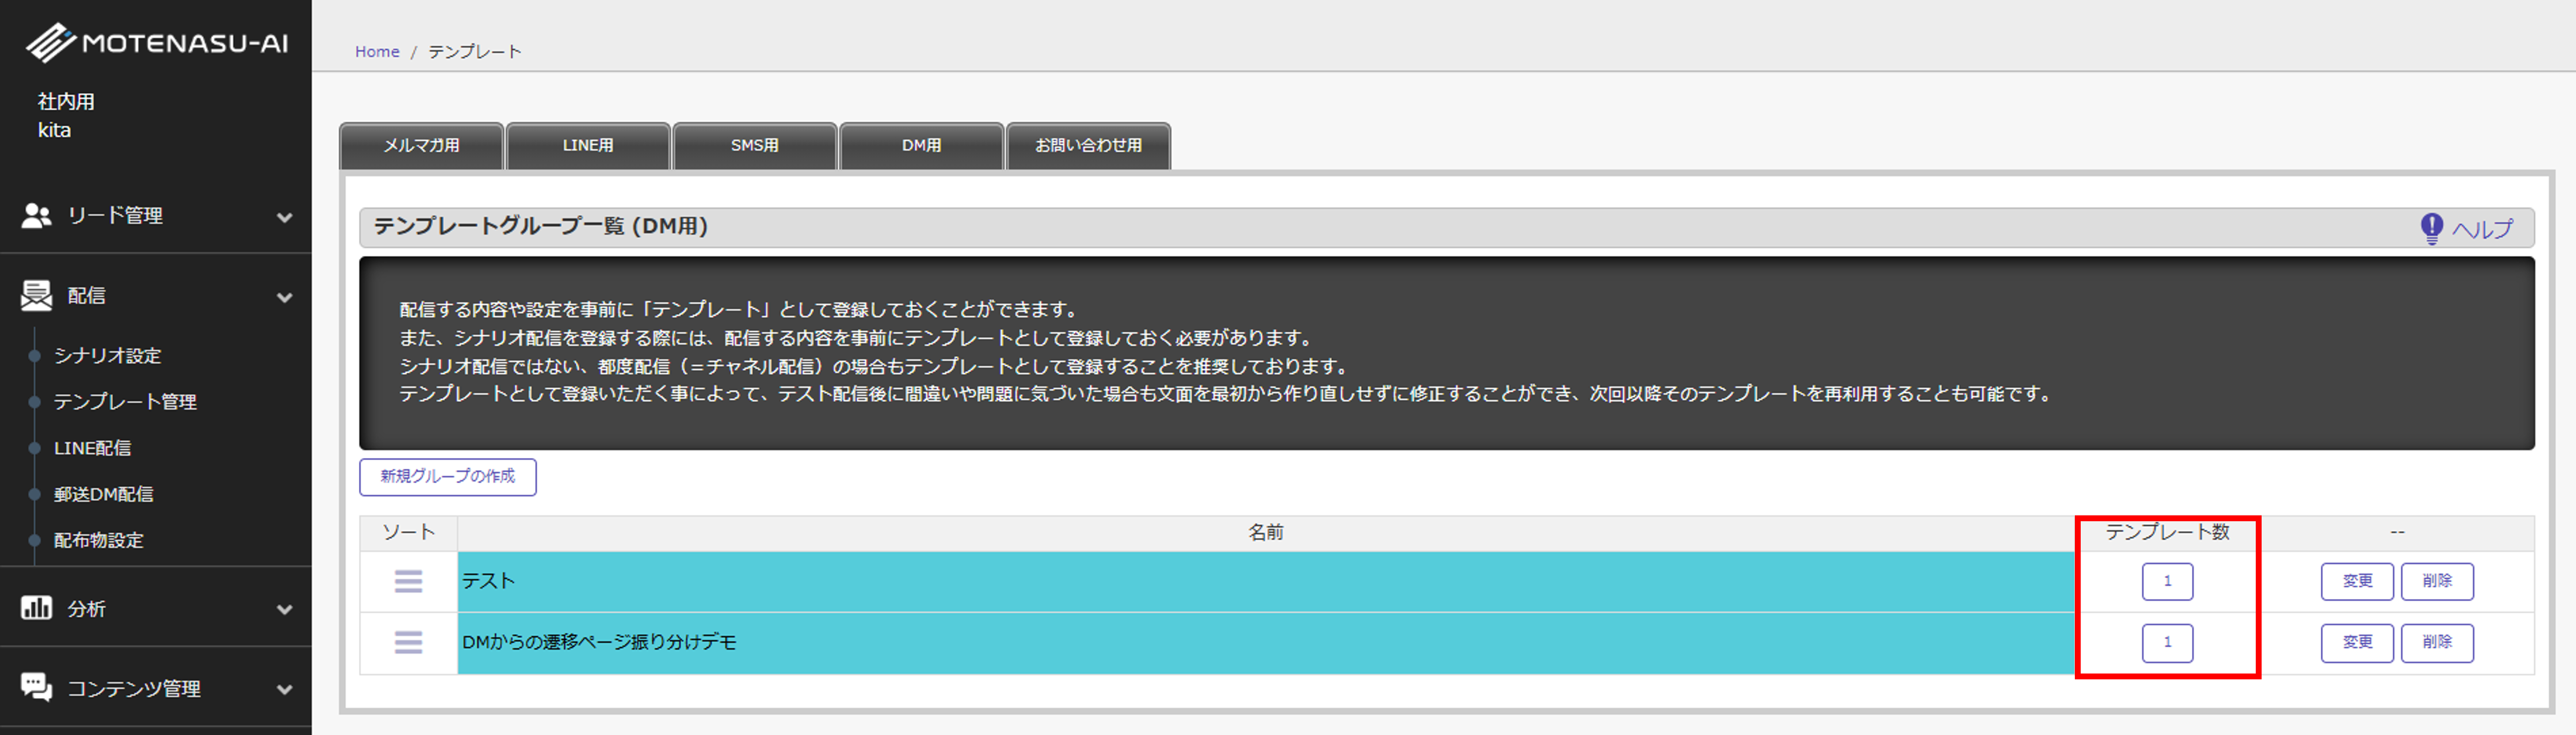The image size is (2576, 735).
Task: Click the 新規グループの作成 button
Action: point(447,477)
